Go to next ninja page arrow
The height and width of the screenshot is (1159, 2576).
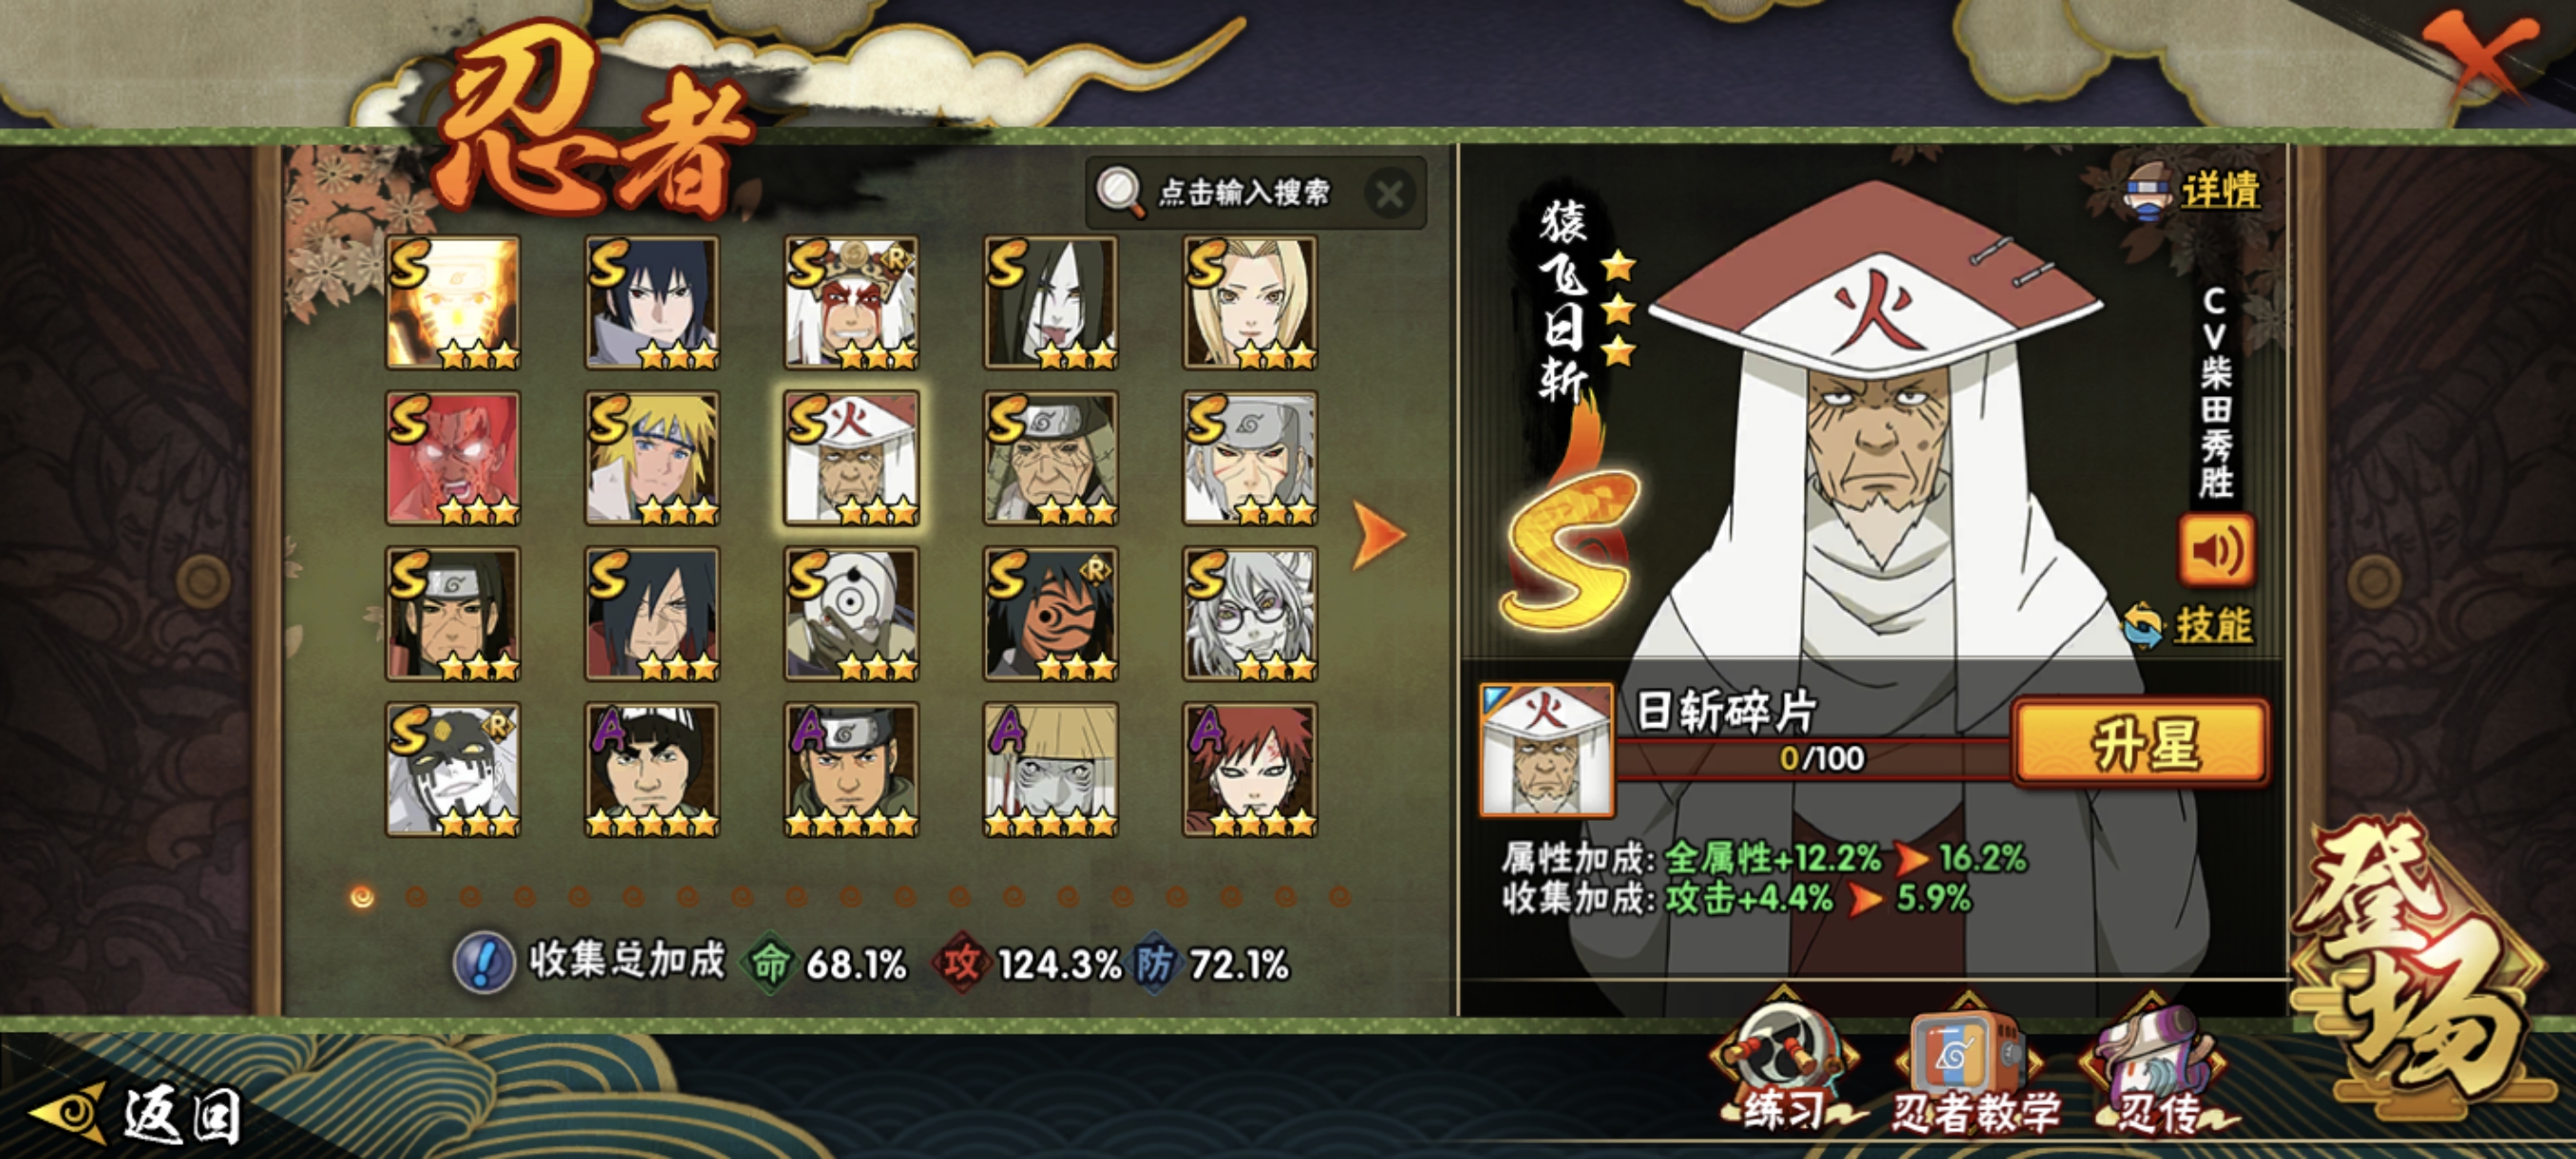pos(1378,536)
